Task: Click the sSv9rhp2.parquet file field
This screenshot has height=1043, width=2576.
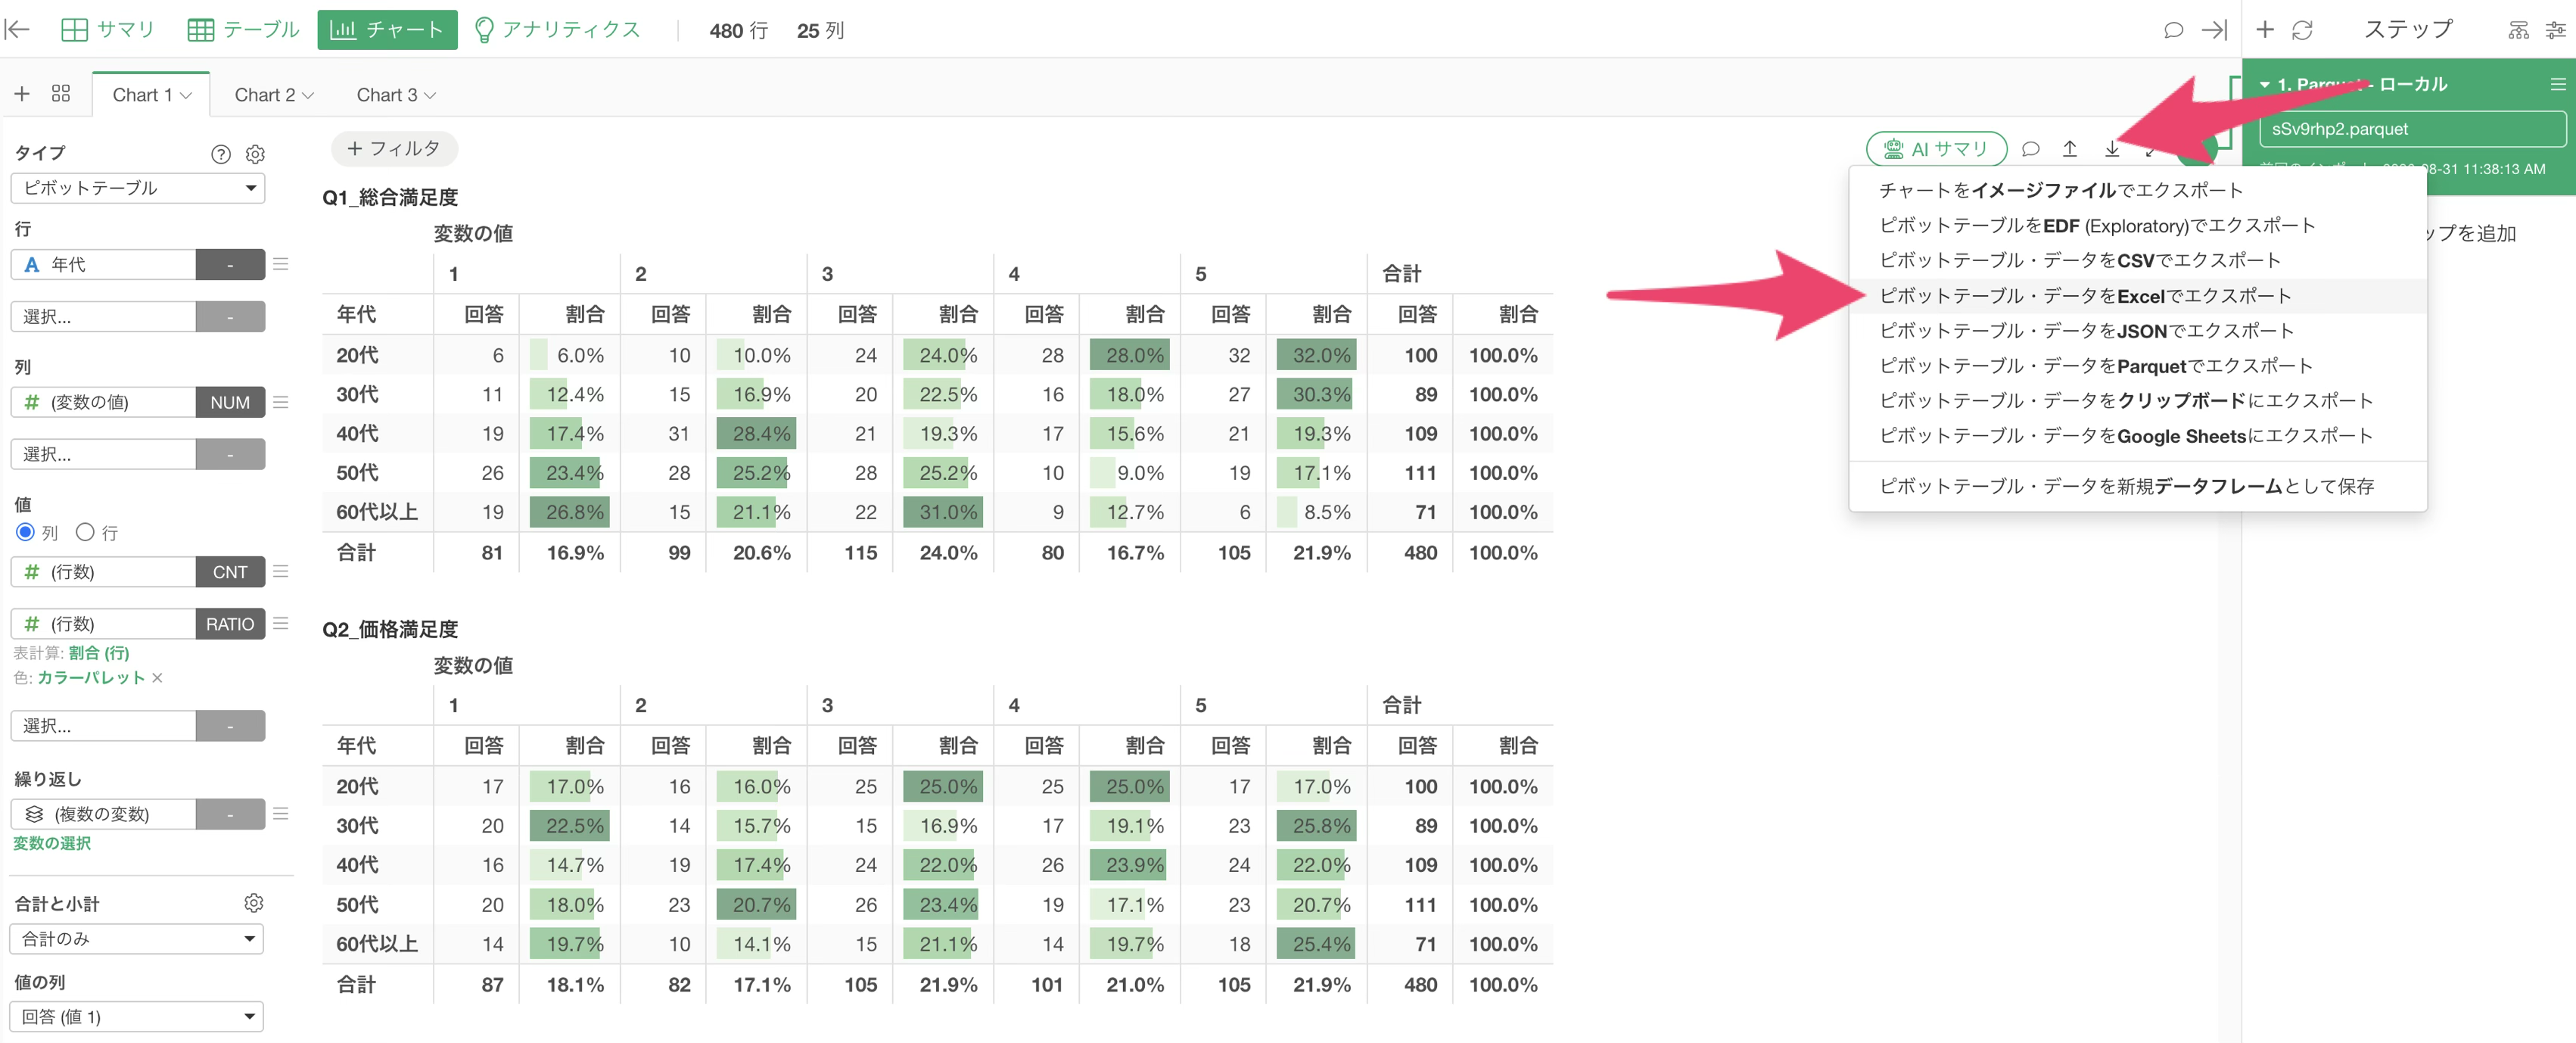Action: pyautogui.click(x=2412, y=129)
